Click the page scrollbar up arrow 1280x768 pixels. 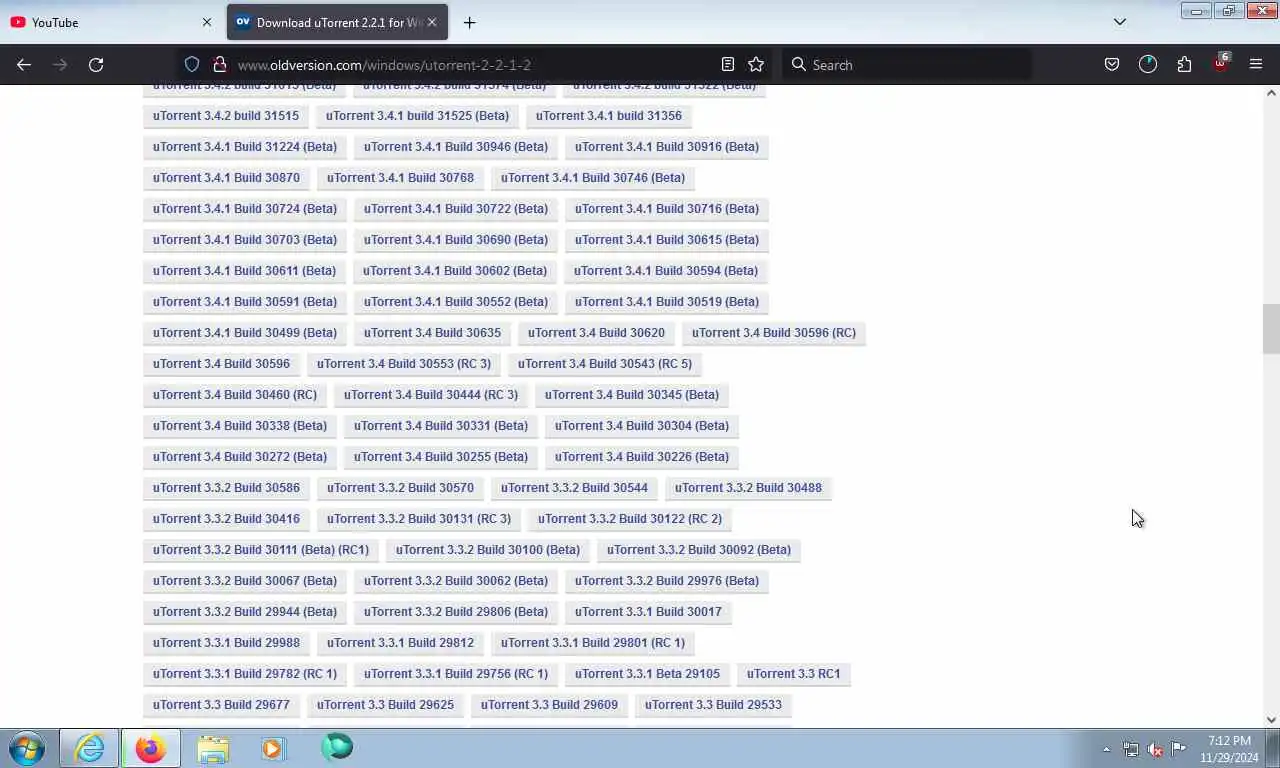click(x=1271, y=93)
